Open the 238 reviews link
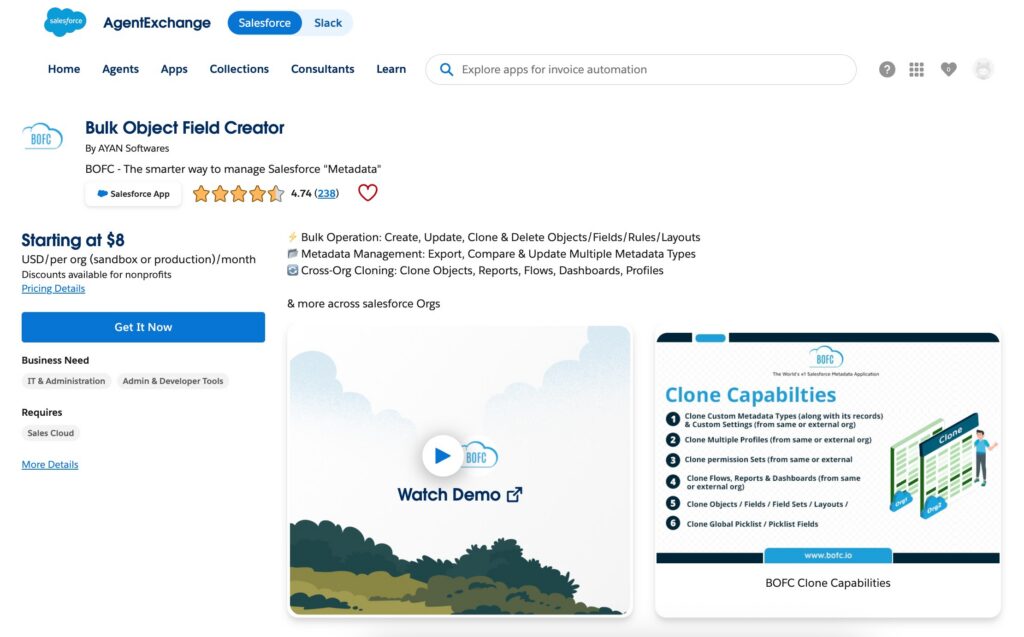 tap(327, 193)
